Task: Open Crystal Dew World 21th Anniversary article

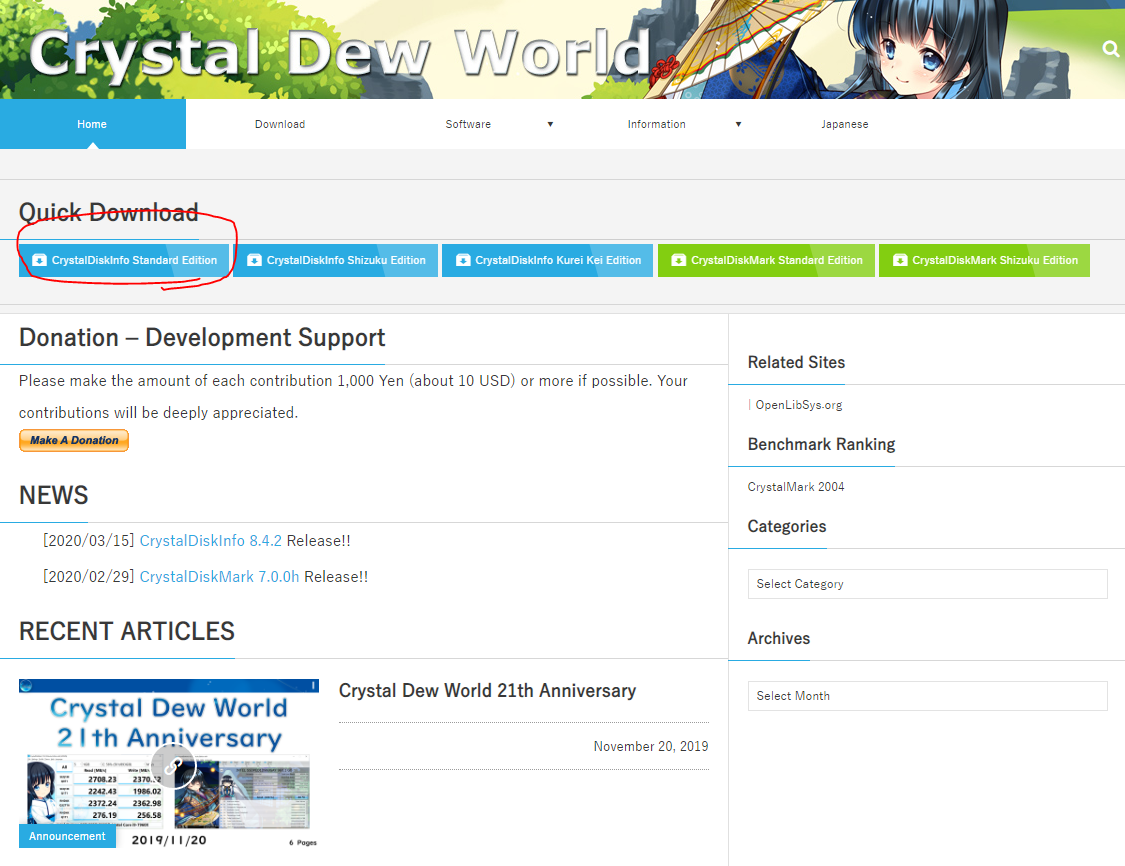Action: click(487, 690)
